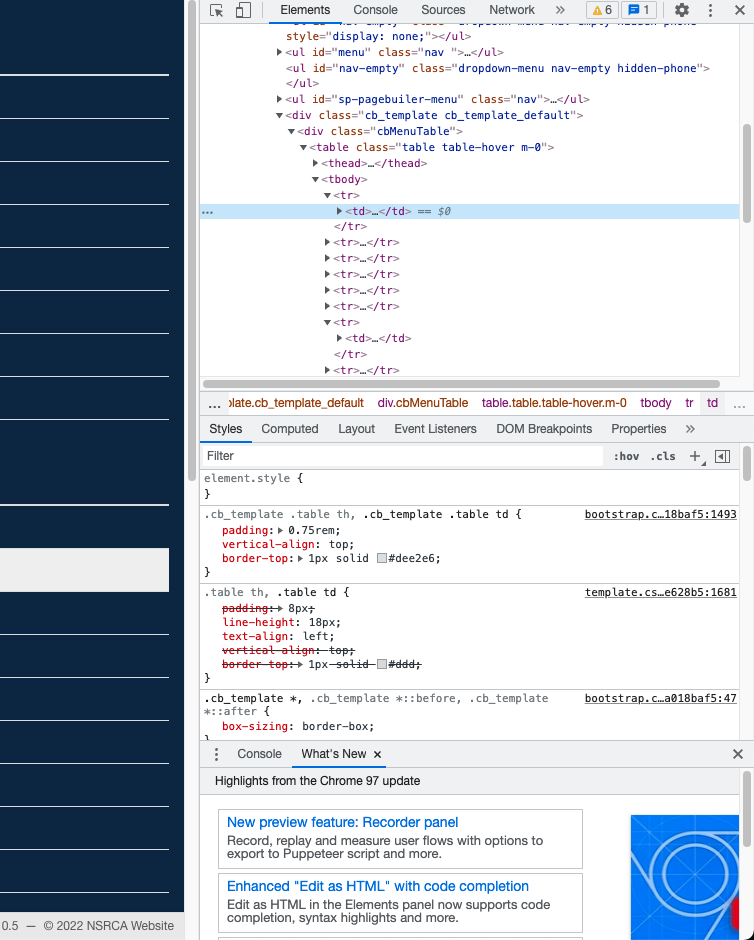Collapse the tbody node
Screen dimensions: 754x940
(x=315, y=179)
